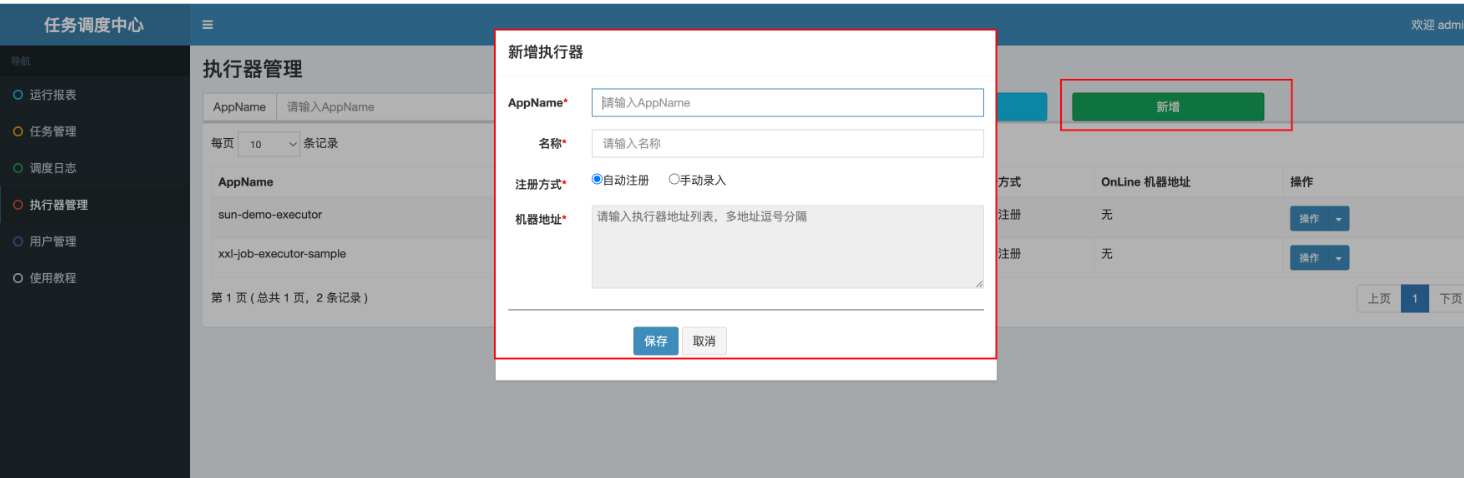Focus the 名称 input field
This screenshot has height=478, width=1464.
787,144
